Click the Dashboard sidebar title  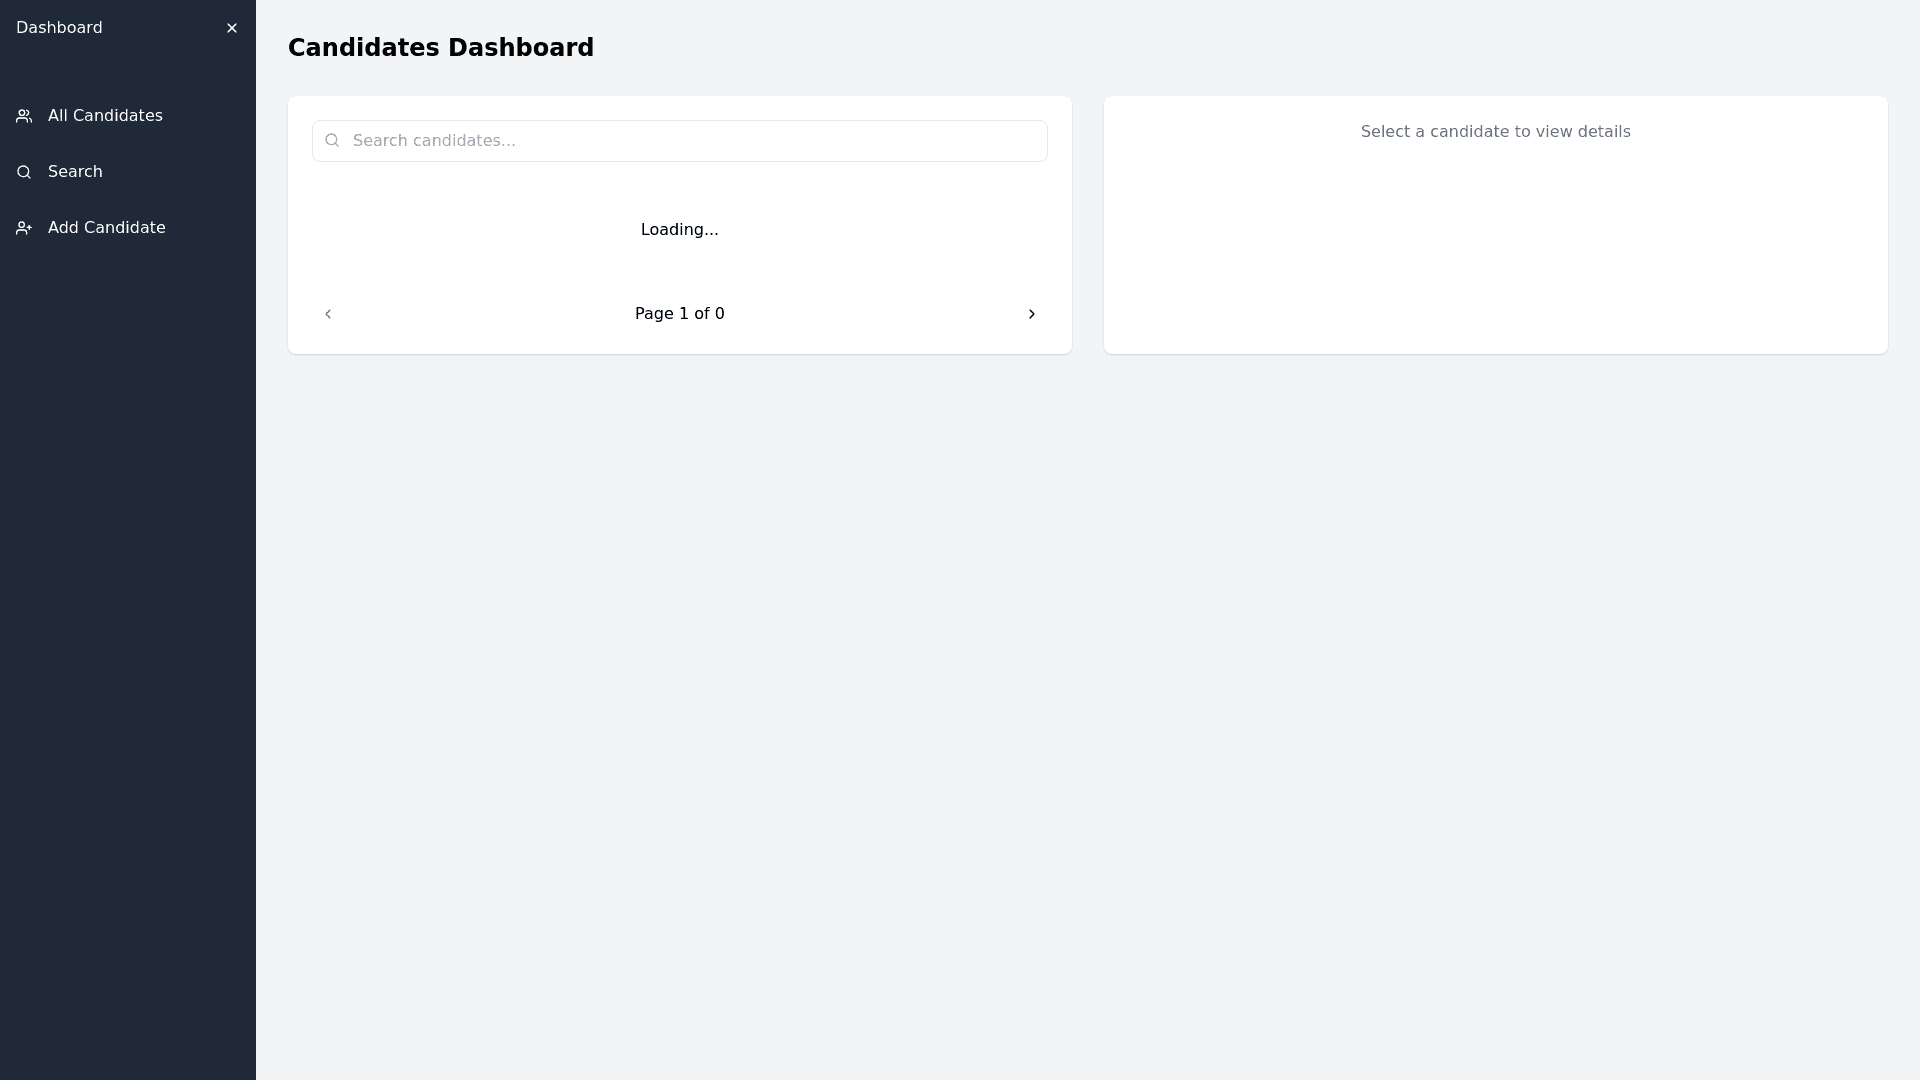coord(59,28)
